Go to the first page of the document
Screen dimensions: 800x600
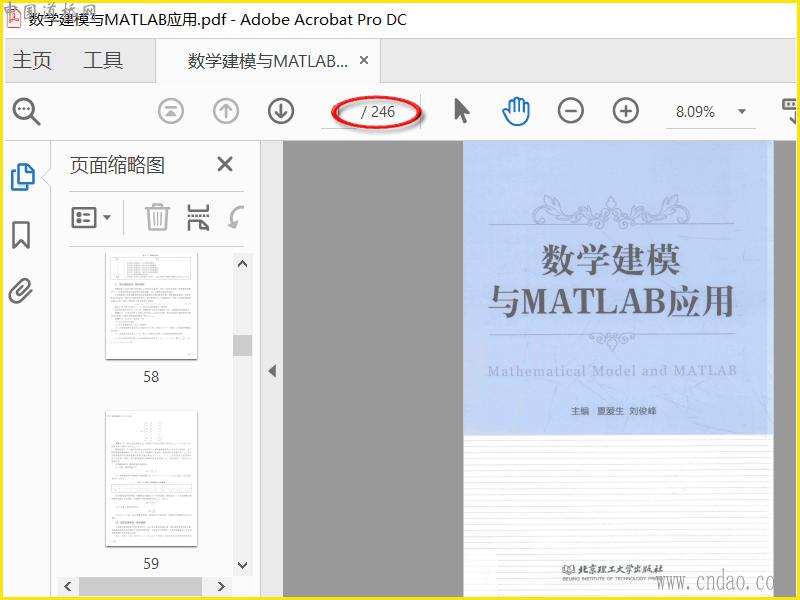[171, 111]
